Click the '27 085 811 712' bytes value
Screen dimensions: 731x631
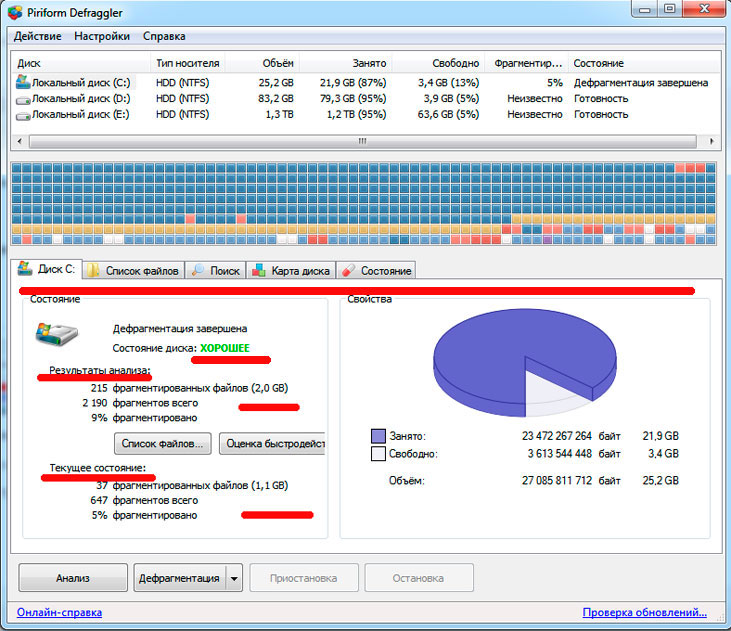[557, 480]
